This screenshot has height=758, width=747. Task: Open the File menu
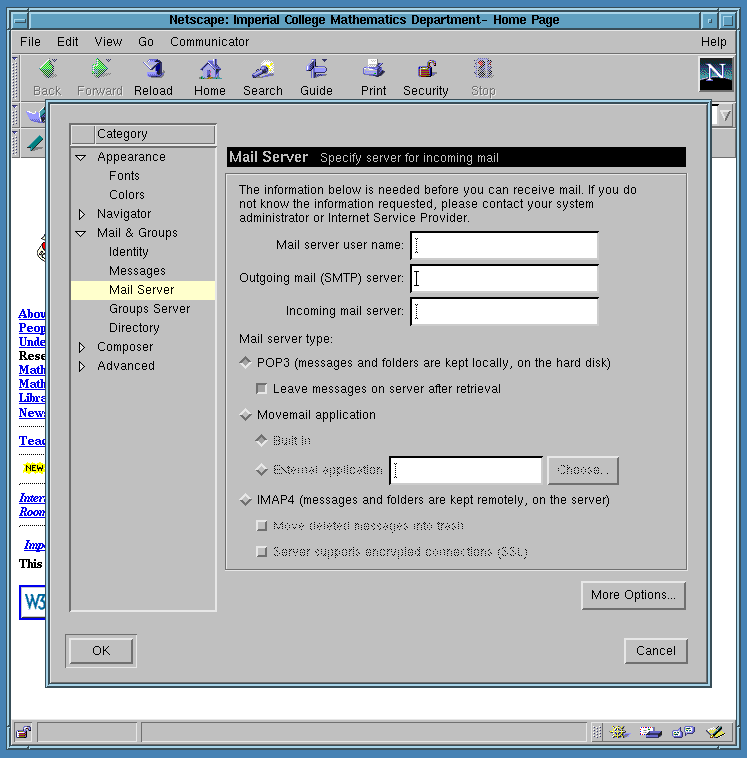tap(30, 42)
